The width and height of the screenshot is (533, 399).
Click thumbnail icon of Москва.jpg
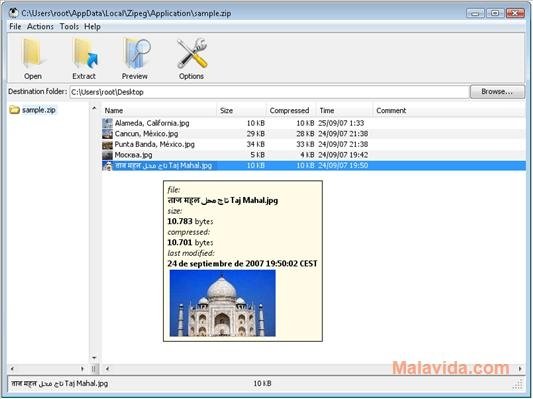click(107, 155)
